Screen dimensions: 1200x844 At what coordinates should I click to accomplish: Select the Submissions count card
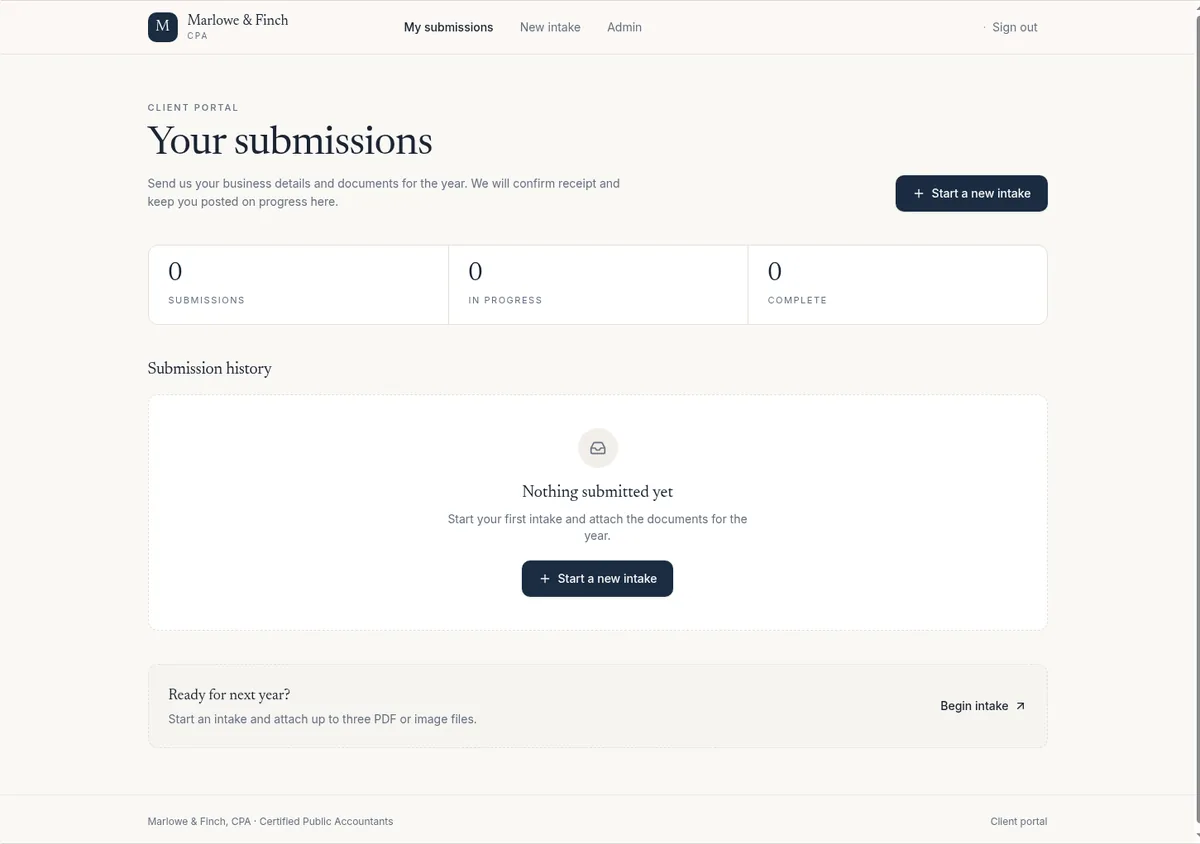click(x=298, y=285)
